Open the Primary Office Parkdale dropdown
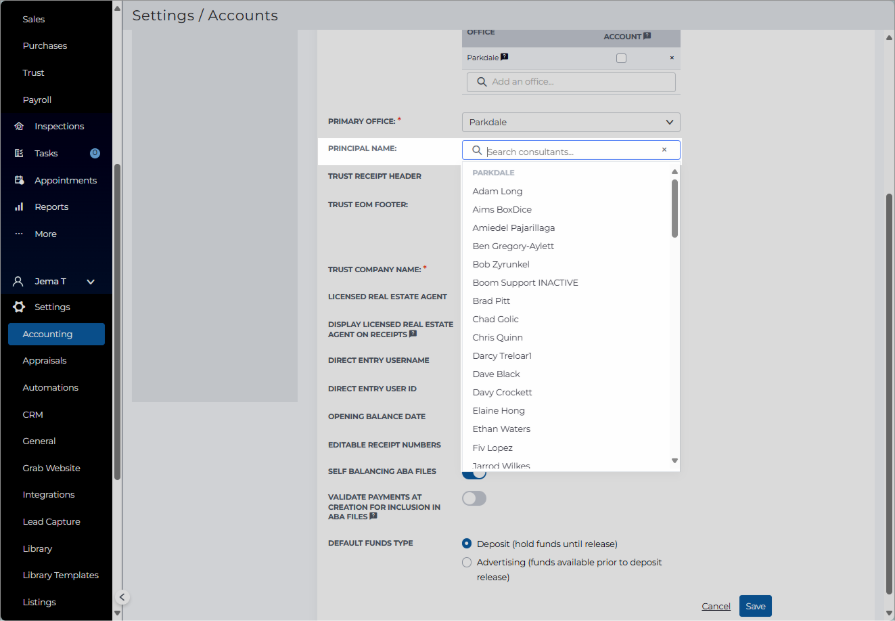The width and height of the screenshot is (895, 621). coord(571,122)
